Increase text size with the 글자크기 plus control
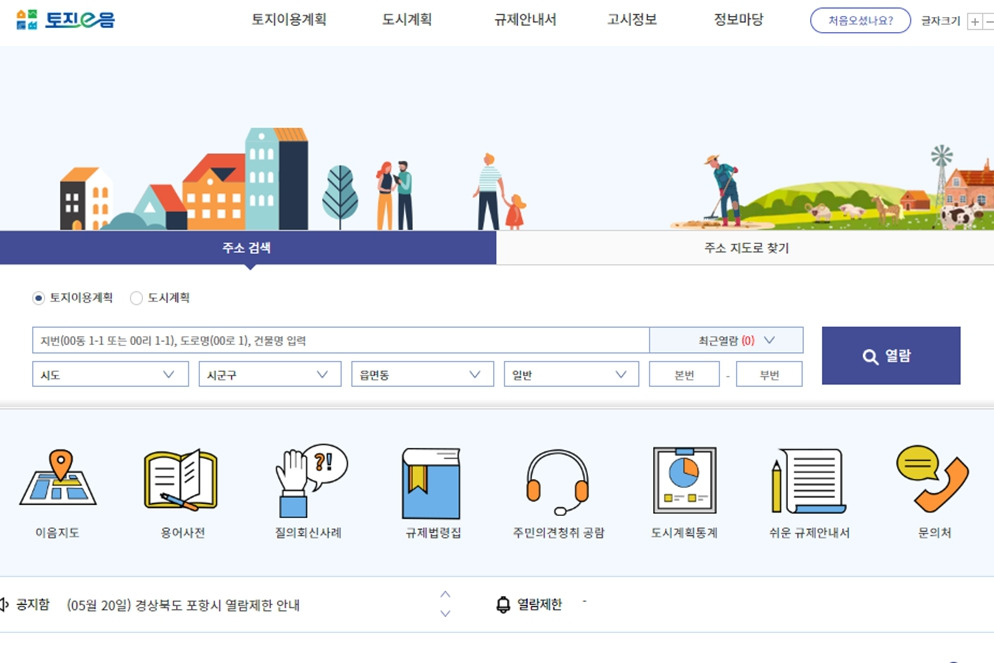Viewport: 994px width, 663px height. pos(973,20)
